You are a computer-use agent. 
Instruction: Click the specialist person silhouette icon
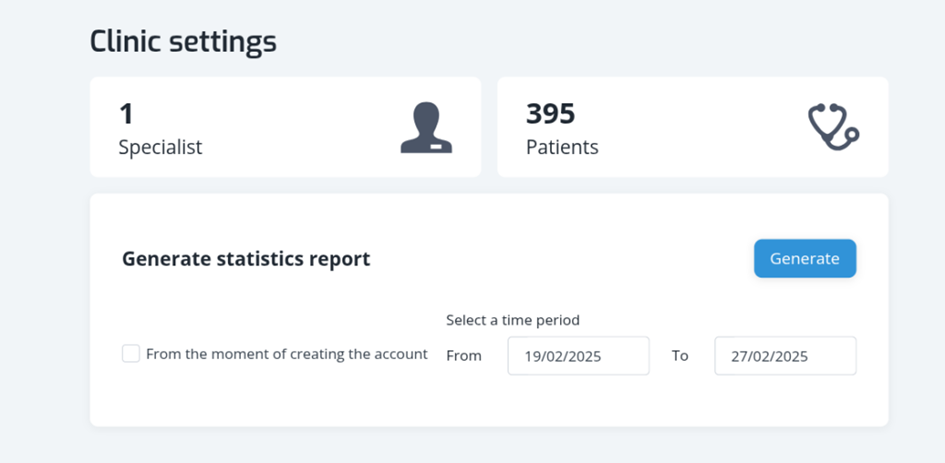[x=426, y=127]
